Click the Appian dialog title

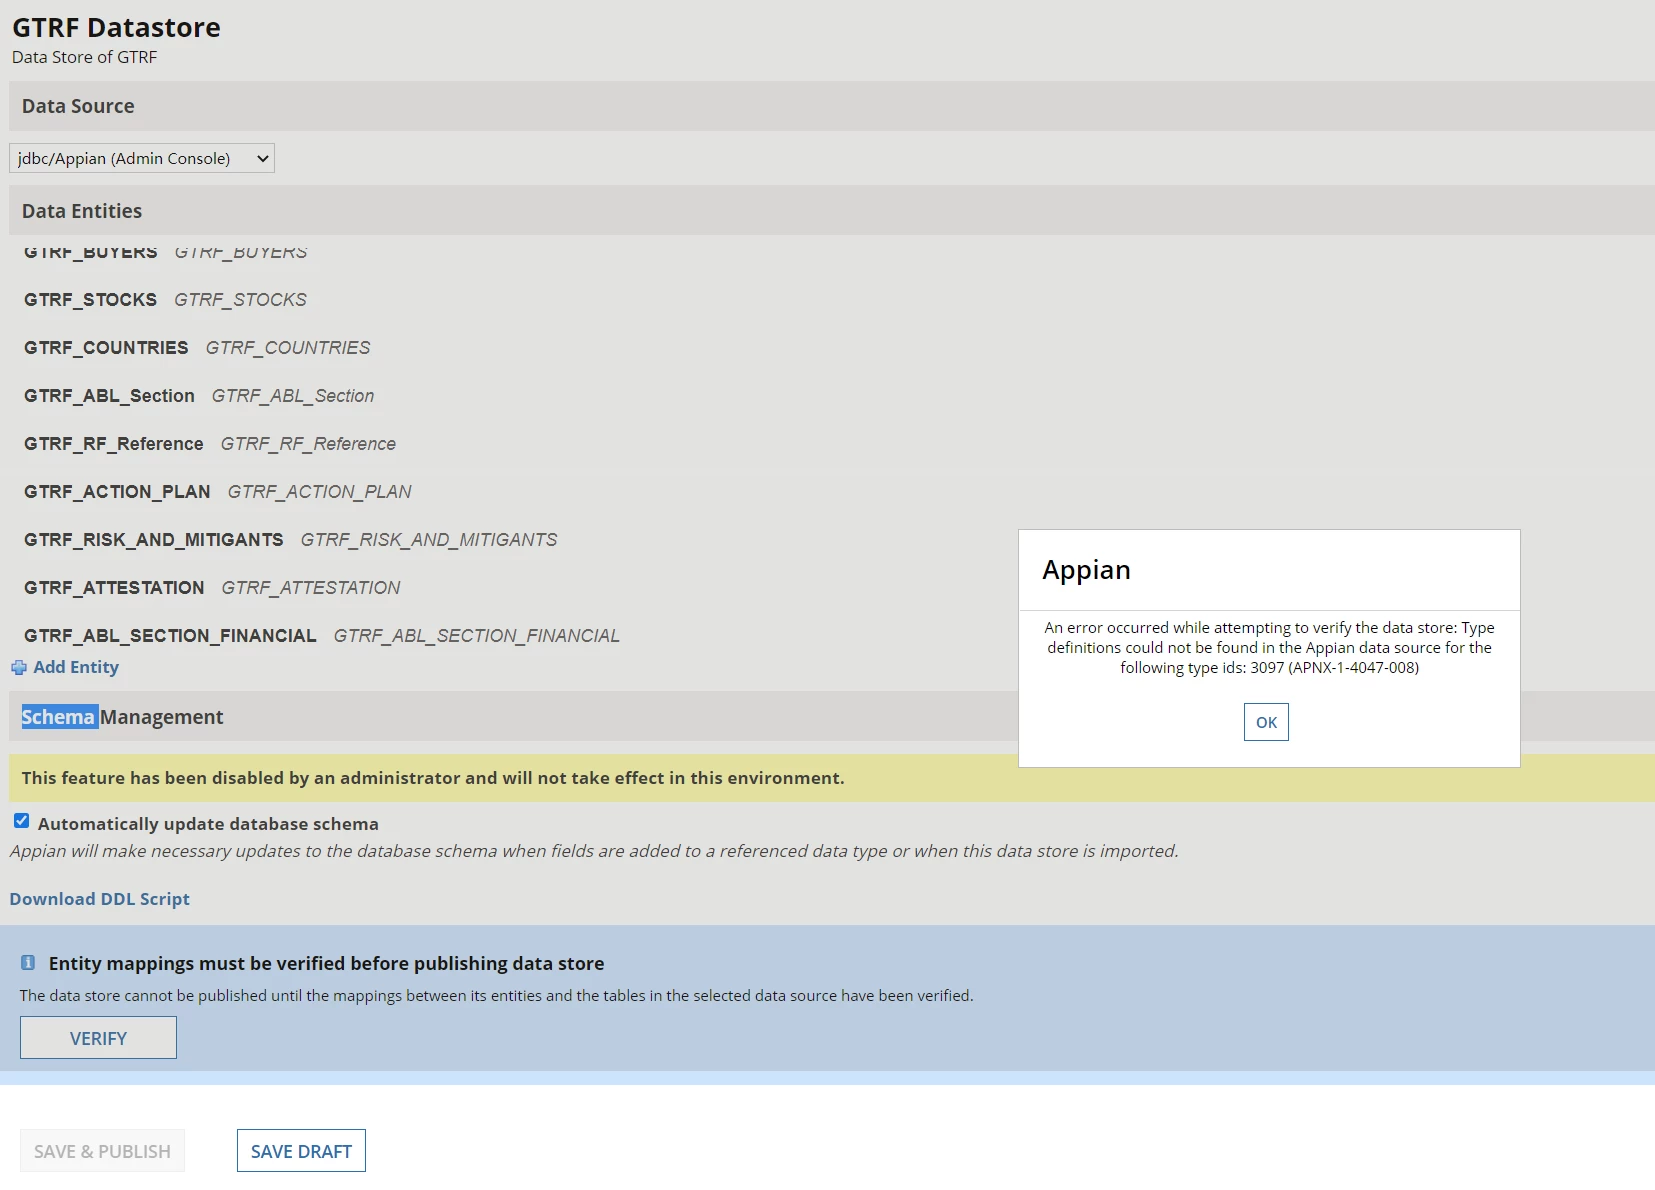tap(1086, 570)
